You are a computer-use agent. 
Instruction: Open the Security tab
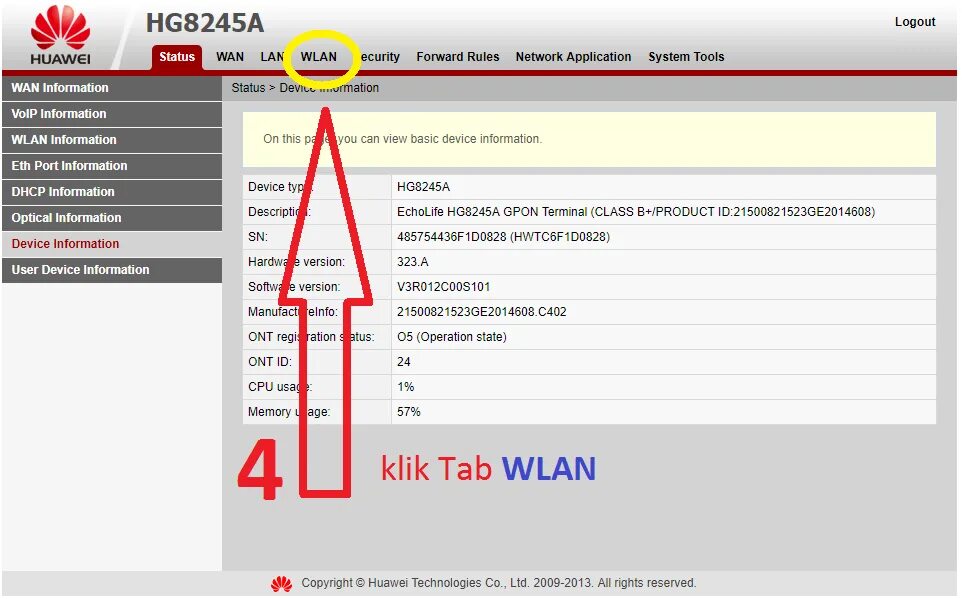(x=379, y=57)
